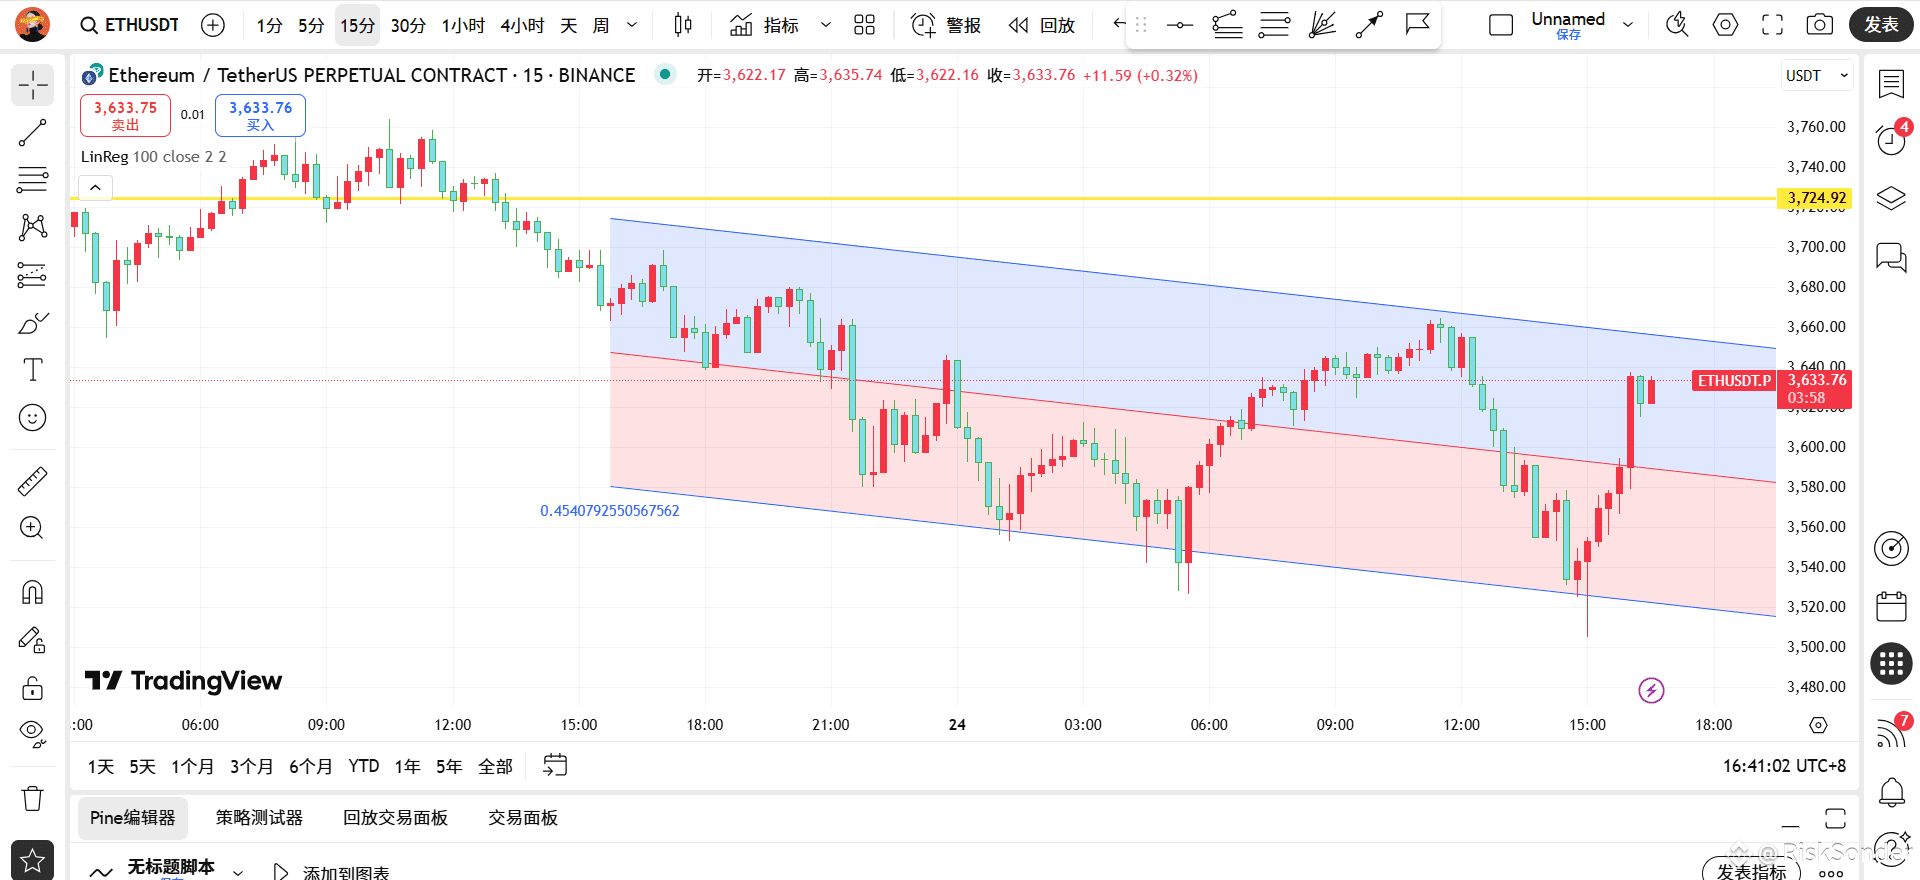Switch to 4小时 timeframe
The height and width of the screenshot is (880, 1920).
point(522,25)
